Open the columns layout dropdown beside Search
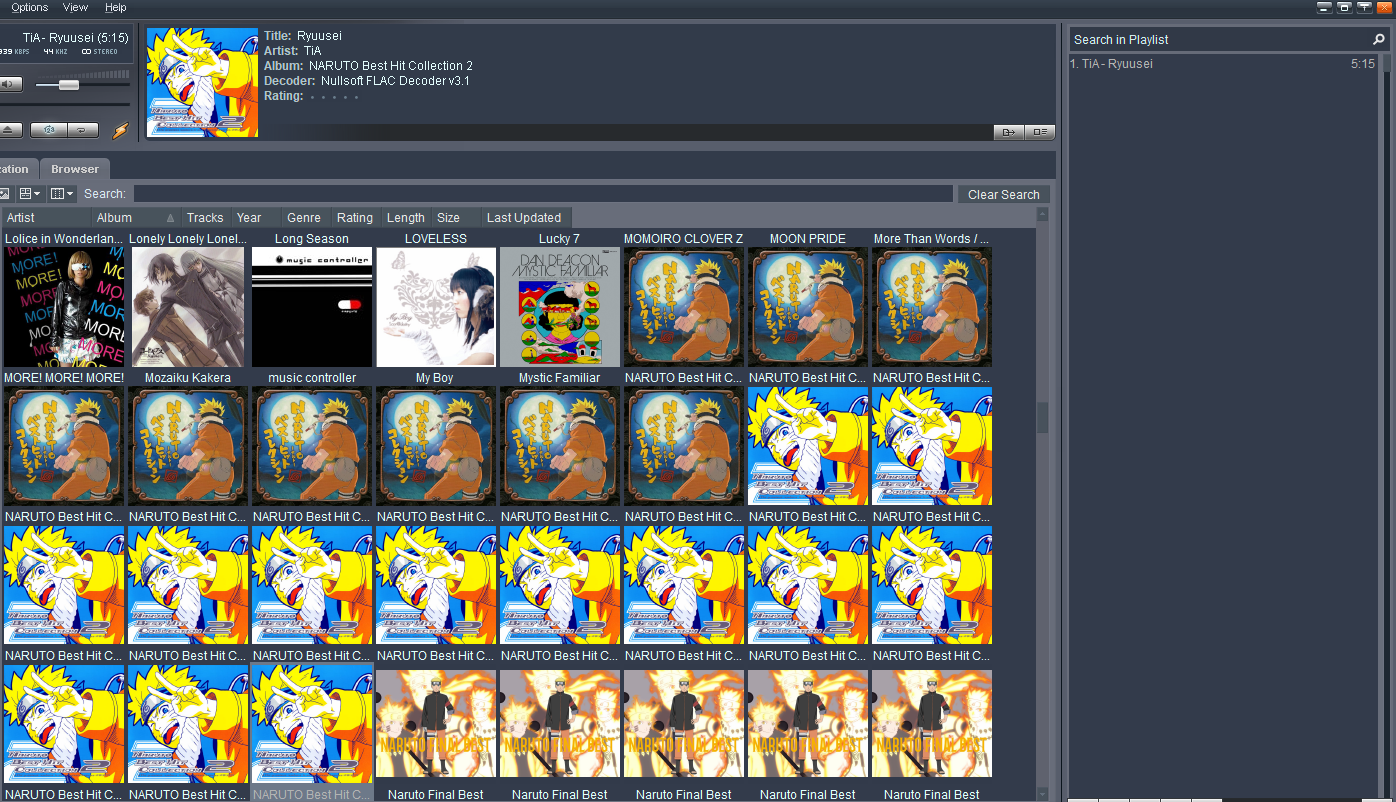This screenshot has height=802, width=1396. tap(62, 193)
